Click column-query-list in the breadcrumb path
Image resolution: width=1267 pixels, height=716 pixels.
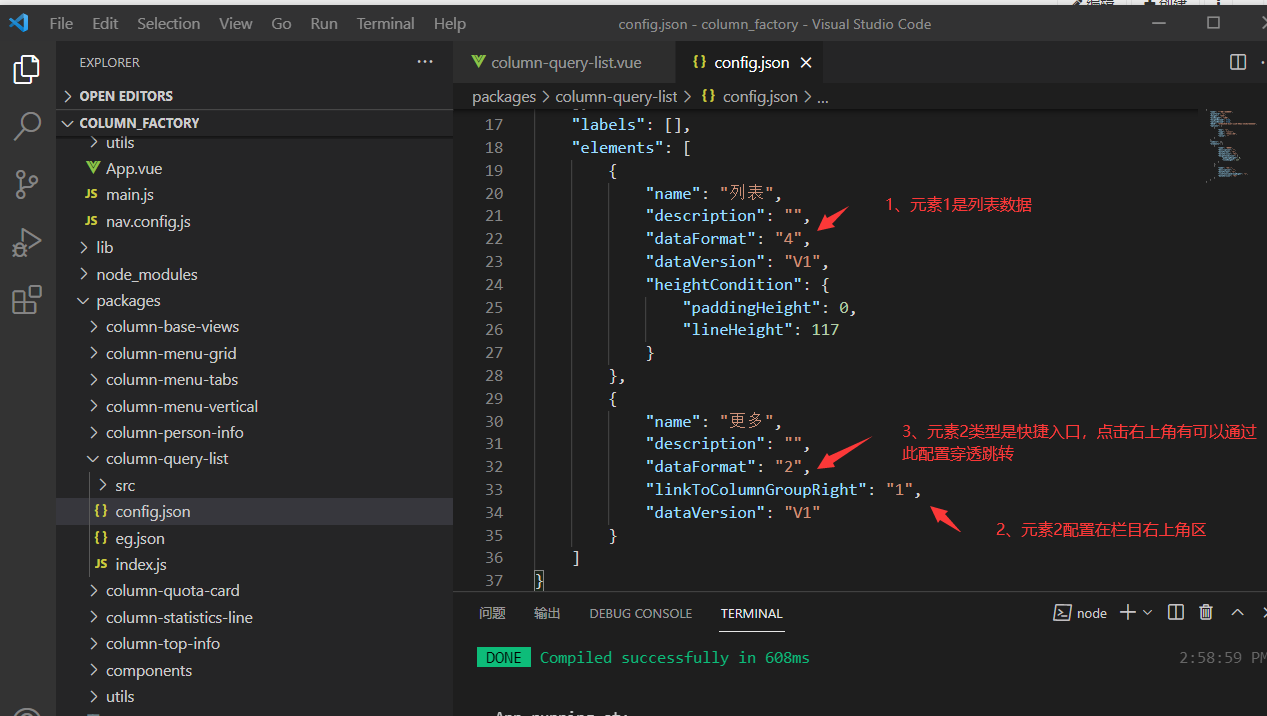pyautogui.click(x=616, y=97)
